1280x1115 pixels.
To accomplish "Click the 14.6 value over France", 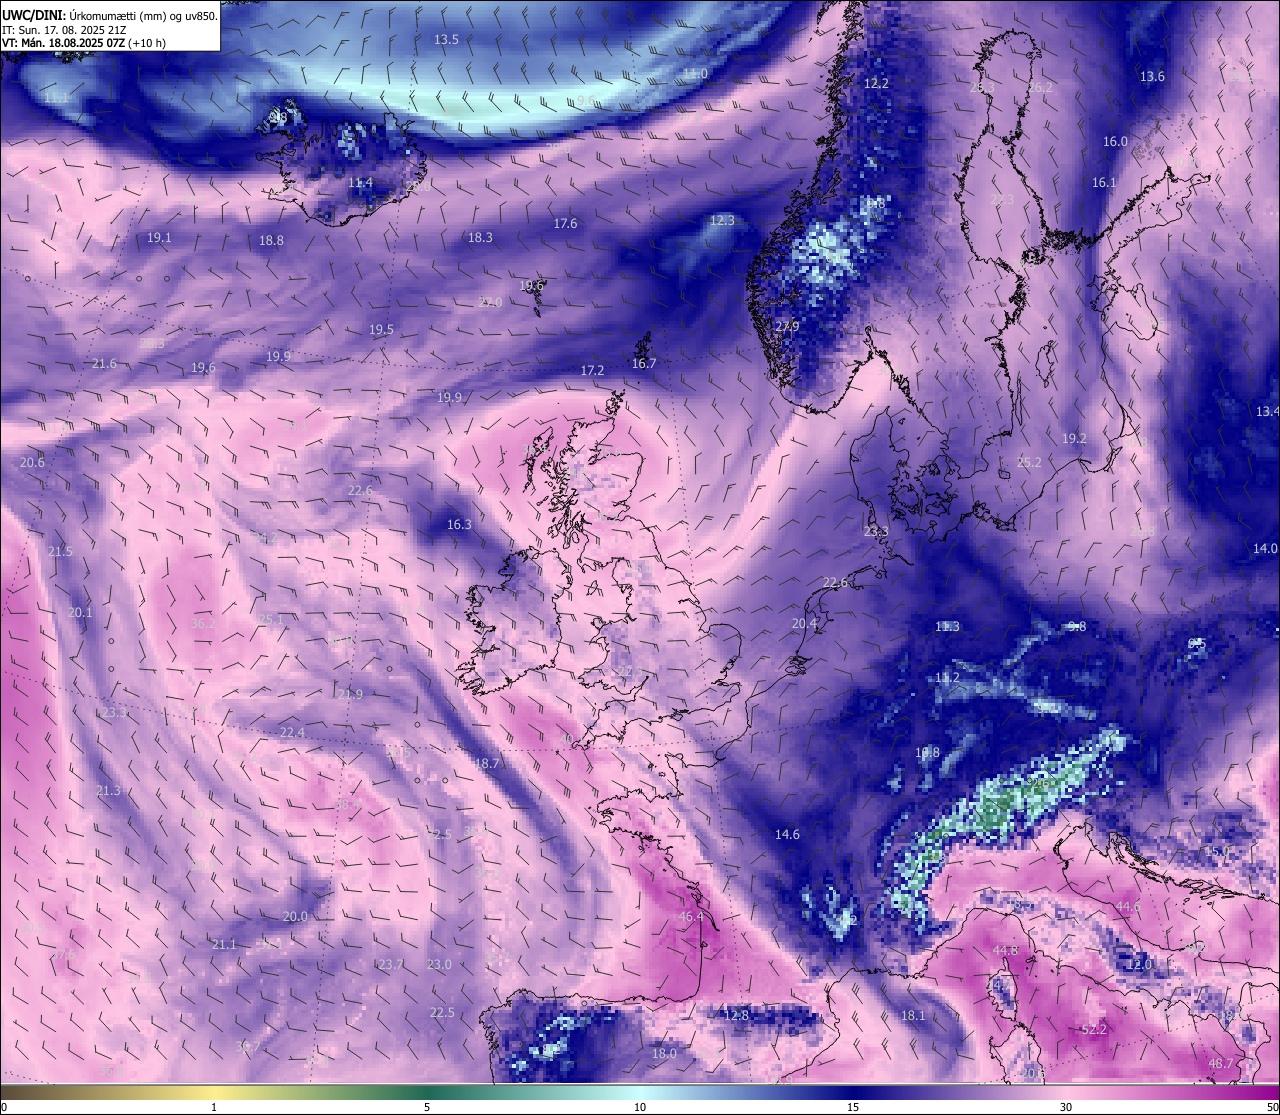I will click(x=787, y=834).
